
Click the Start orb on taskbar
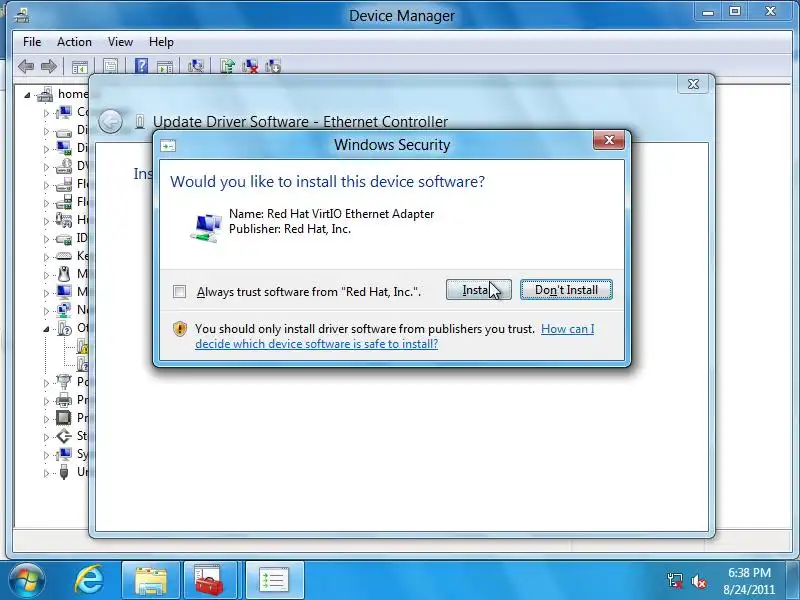[27, 581]
